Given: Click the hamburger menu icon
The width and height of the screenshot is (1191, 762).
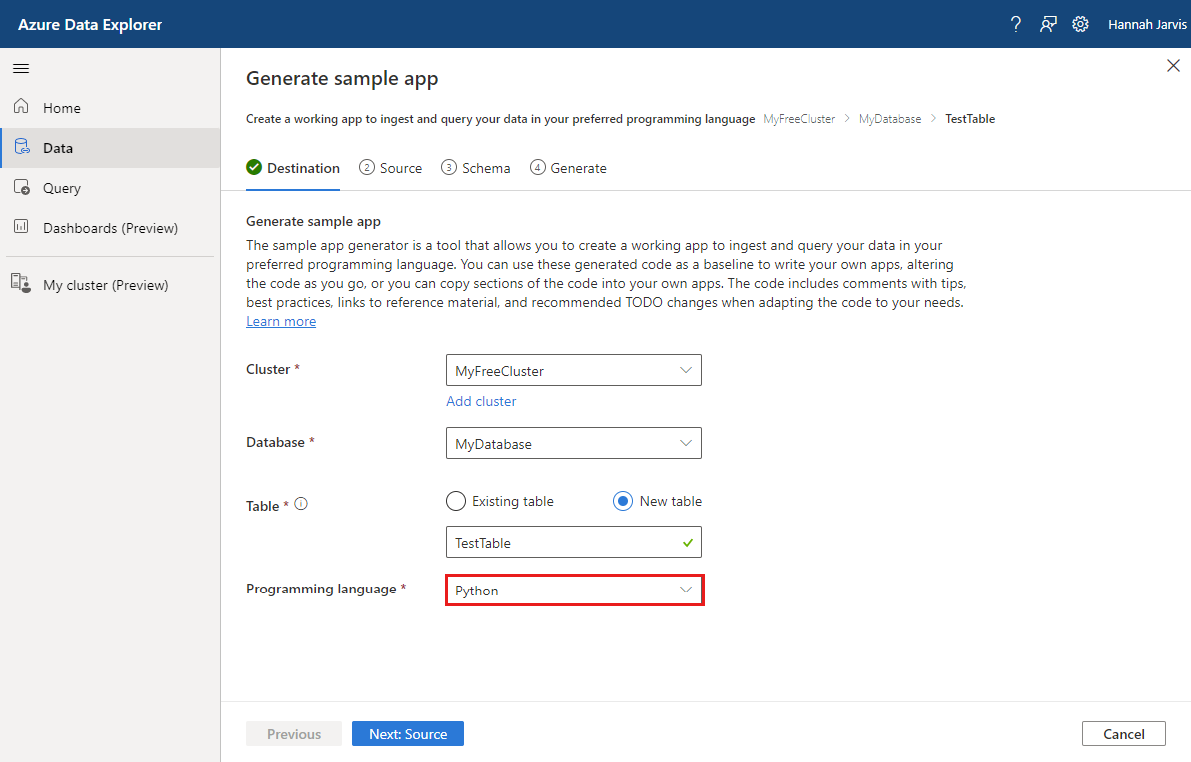Looking at the screenshot, I should click(21, 69).
